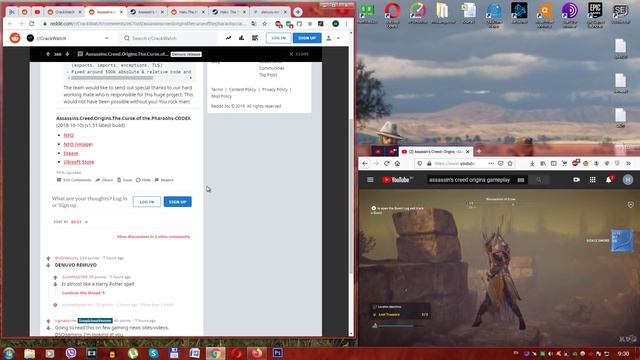Screen dimensions: 640x360
Task: Open View discussions in other community link
Action: point(153,236)
